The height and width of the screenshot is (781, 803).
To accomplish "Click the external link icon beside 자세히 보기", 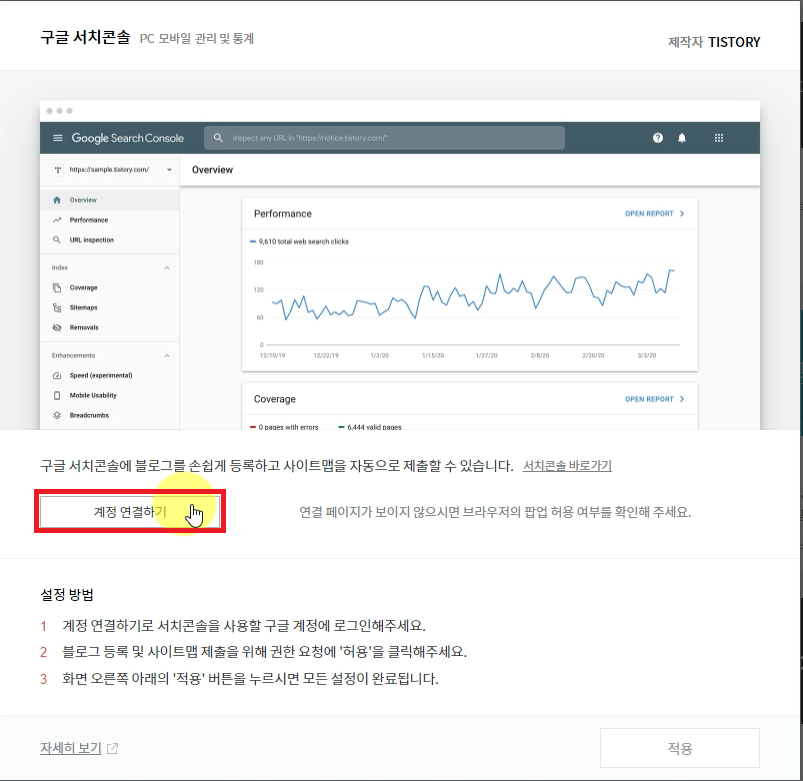I will 113,749.
